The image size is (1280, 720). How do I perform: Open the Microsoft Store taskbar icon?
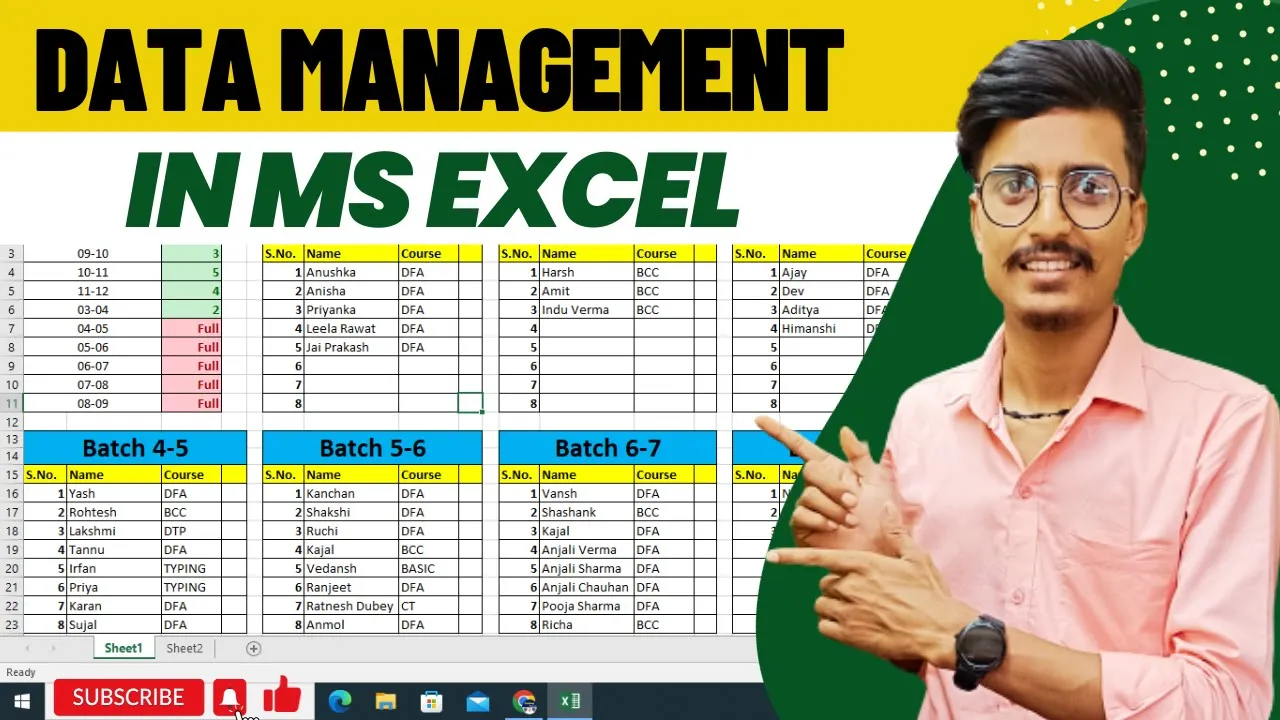432,701
